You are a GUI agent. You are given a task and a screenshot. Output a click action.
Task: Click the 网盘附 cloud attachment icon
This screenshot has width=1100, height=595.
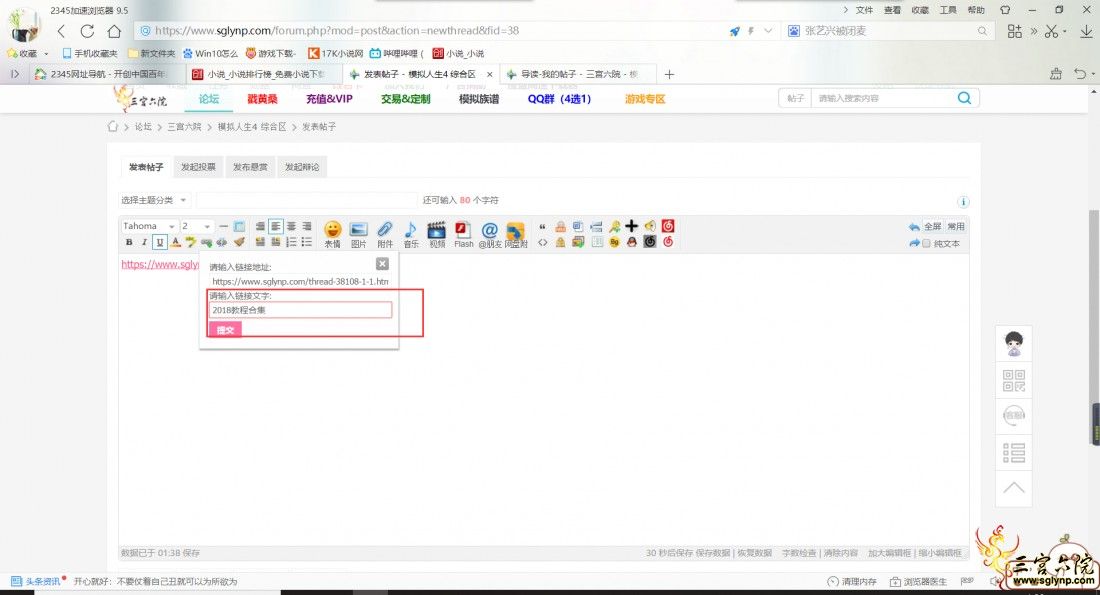pyautogui.click(x=516, y=234)
